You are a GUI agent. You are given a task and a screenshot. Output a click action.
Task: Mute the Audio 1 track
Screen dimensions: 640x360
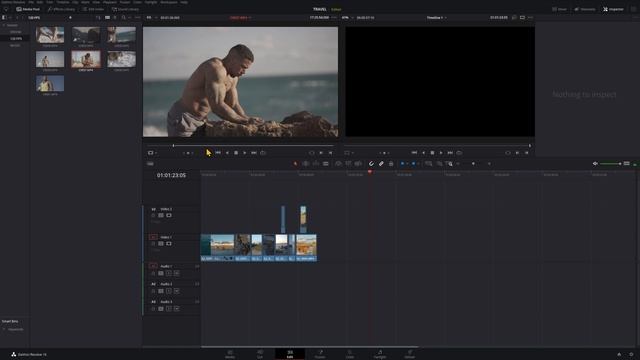(176, 273)
